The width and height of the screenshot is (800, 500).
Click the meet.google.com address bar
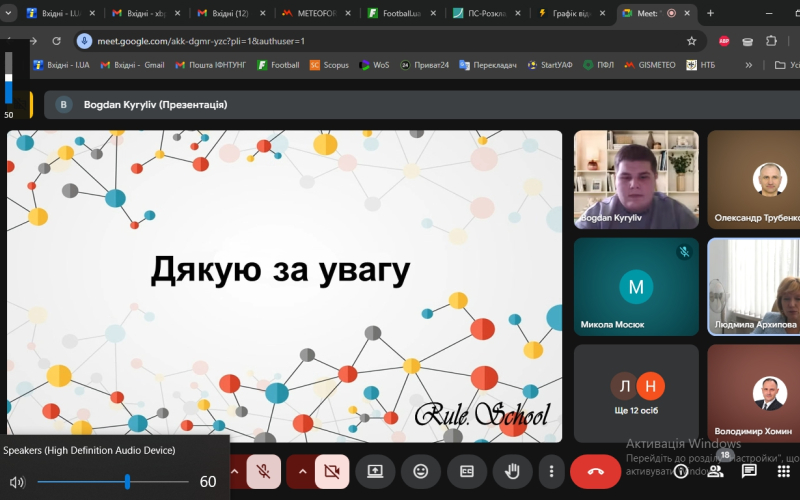point(388,41)
